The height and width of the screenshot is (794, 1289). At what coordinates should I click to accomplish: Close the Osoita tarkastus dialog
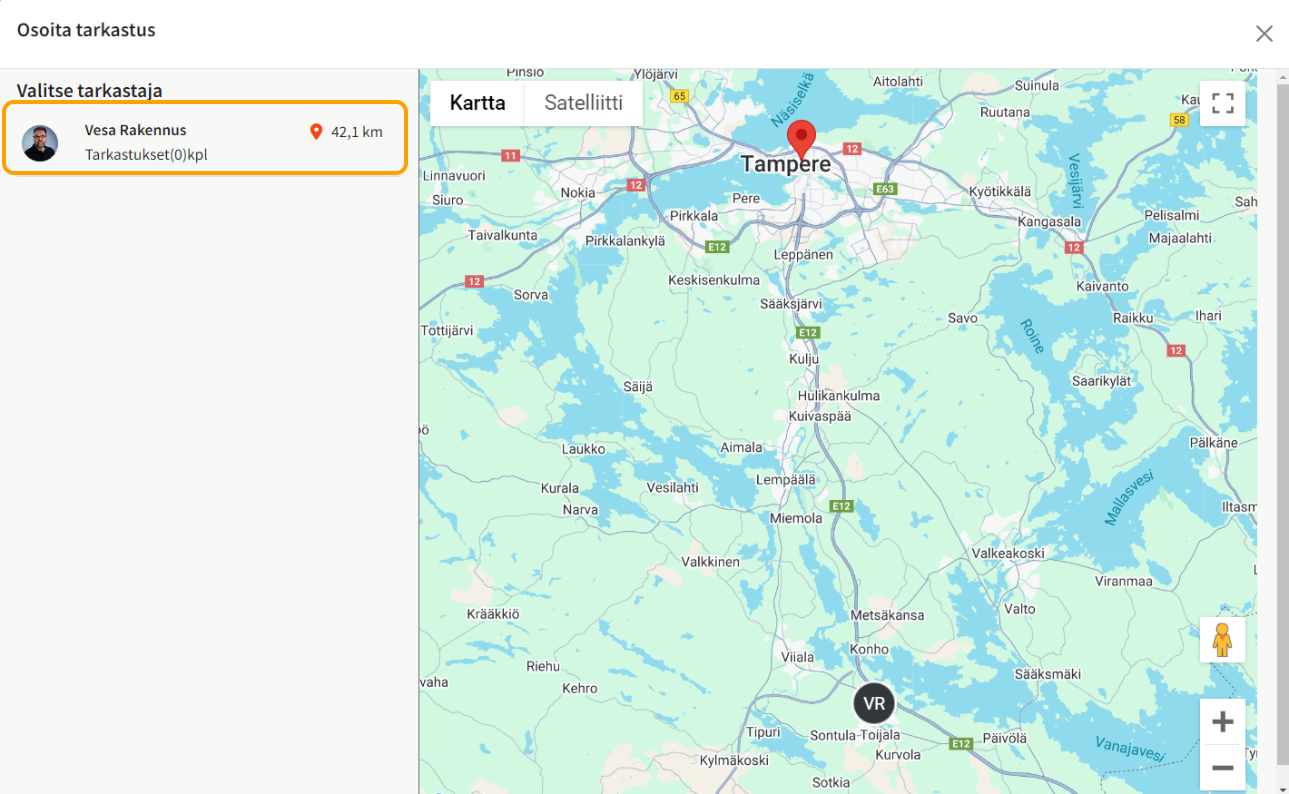1264,33
